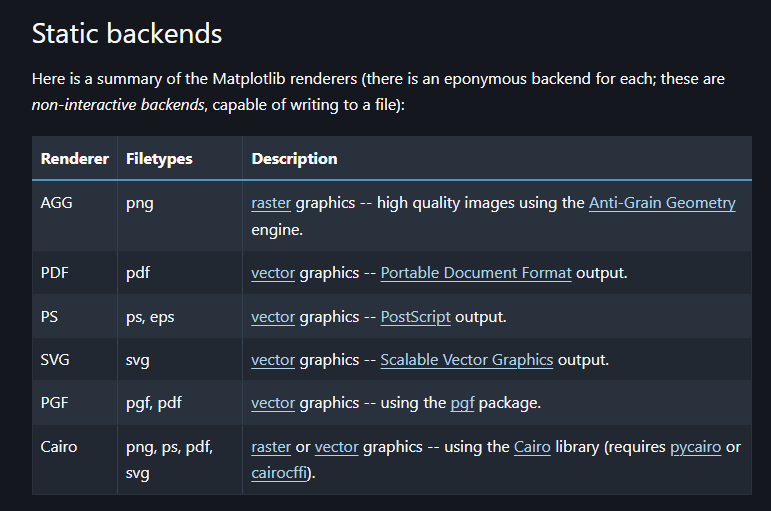The width and height of the screenshot is (771, 511).
Task: Open the raster link in the AGG row
Action: click(x=271, y=203)
